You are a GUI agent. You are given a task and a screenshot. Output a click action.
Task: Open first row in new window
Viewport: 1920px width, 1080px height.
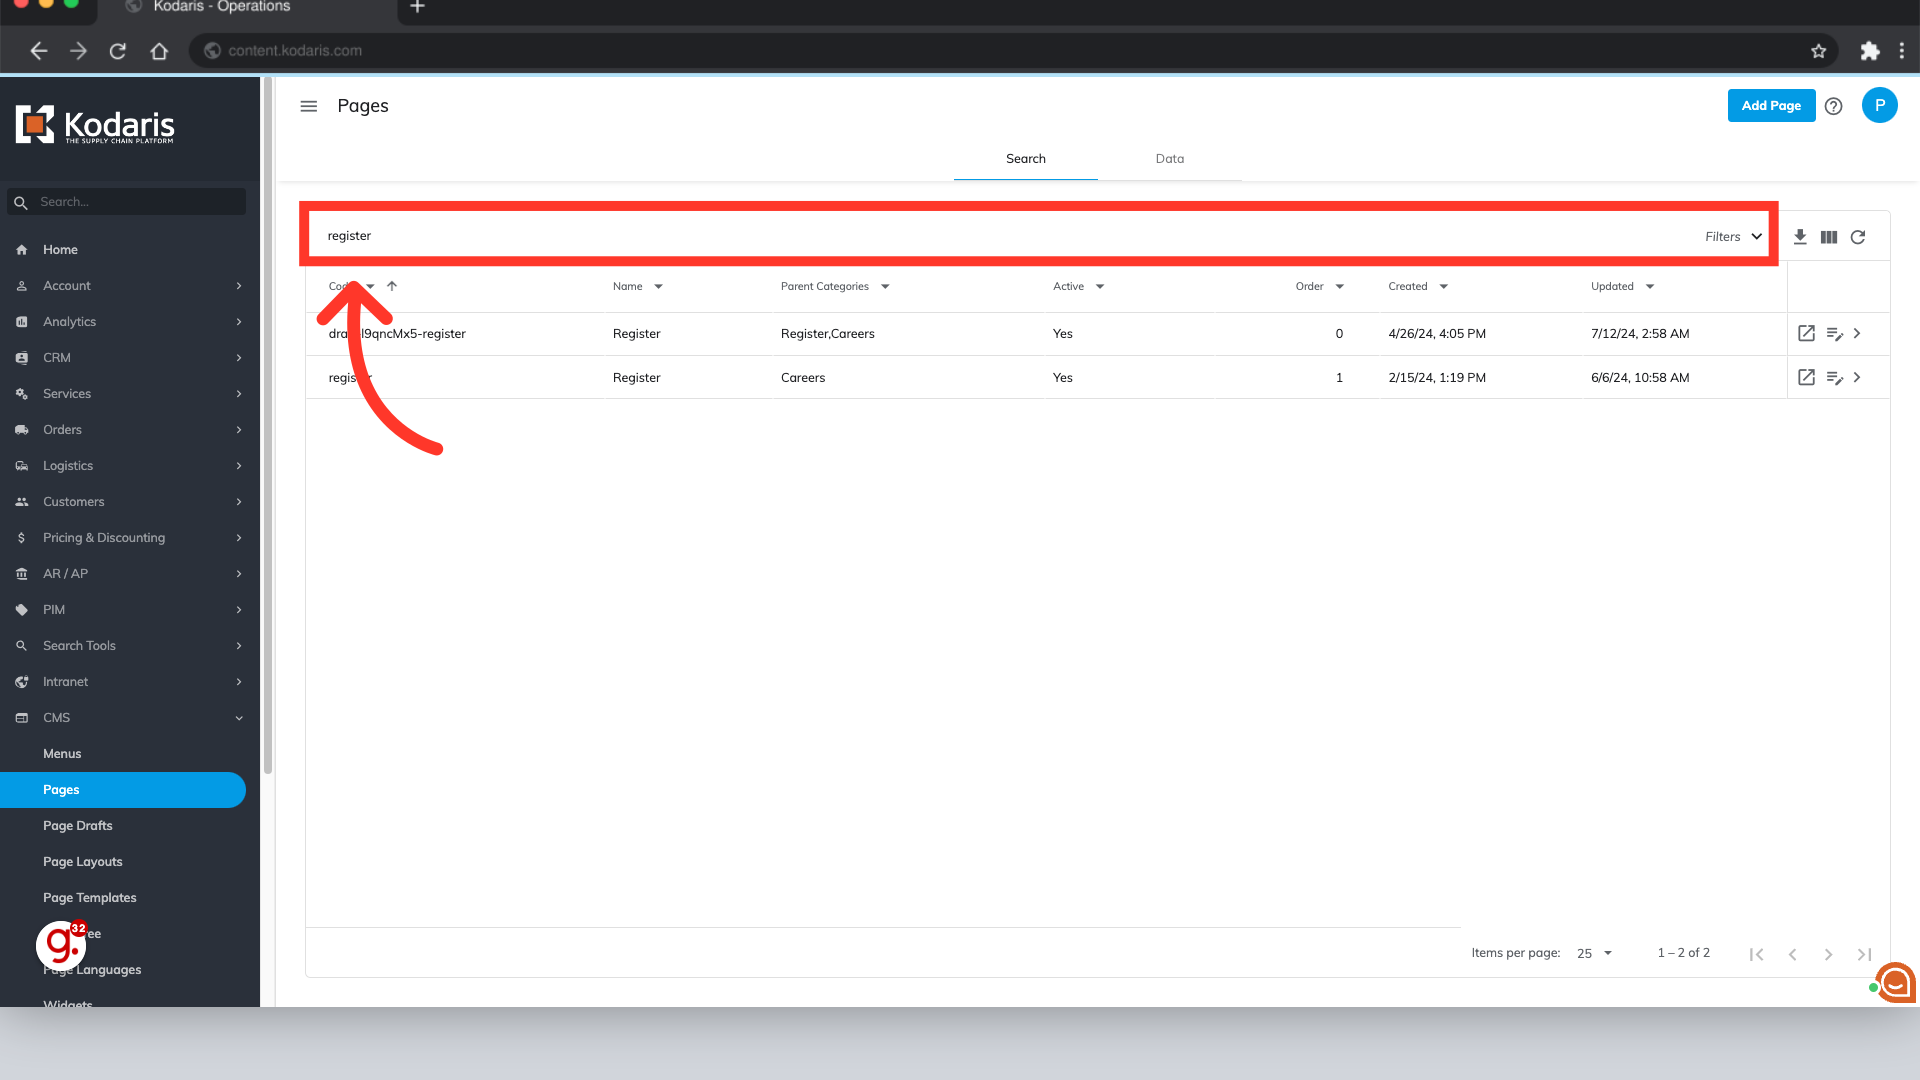click(1806, 334)
